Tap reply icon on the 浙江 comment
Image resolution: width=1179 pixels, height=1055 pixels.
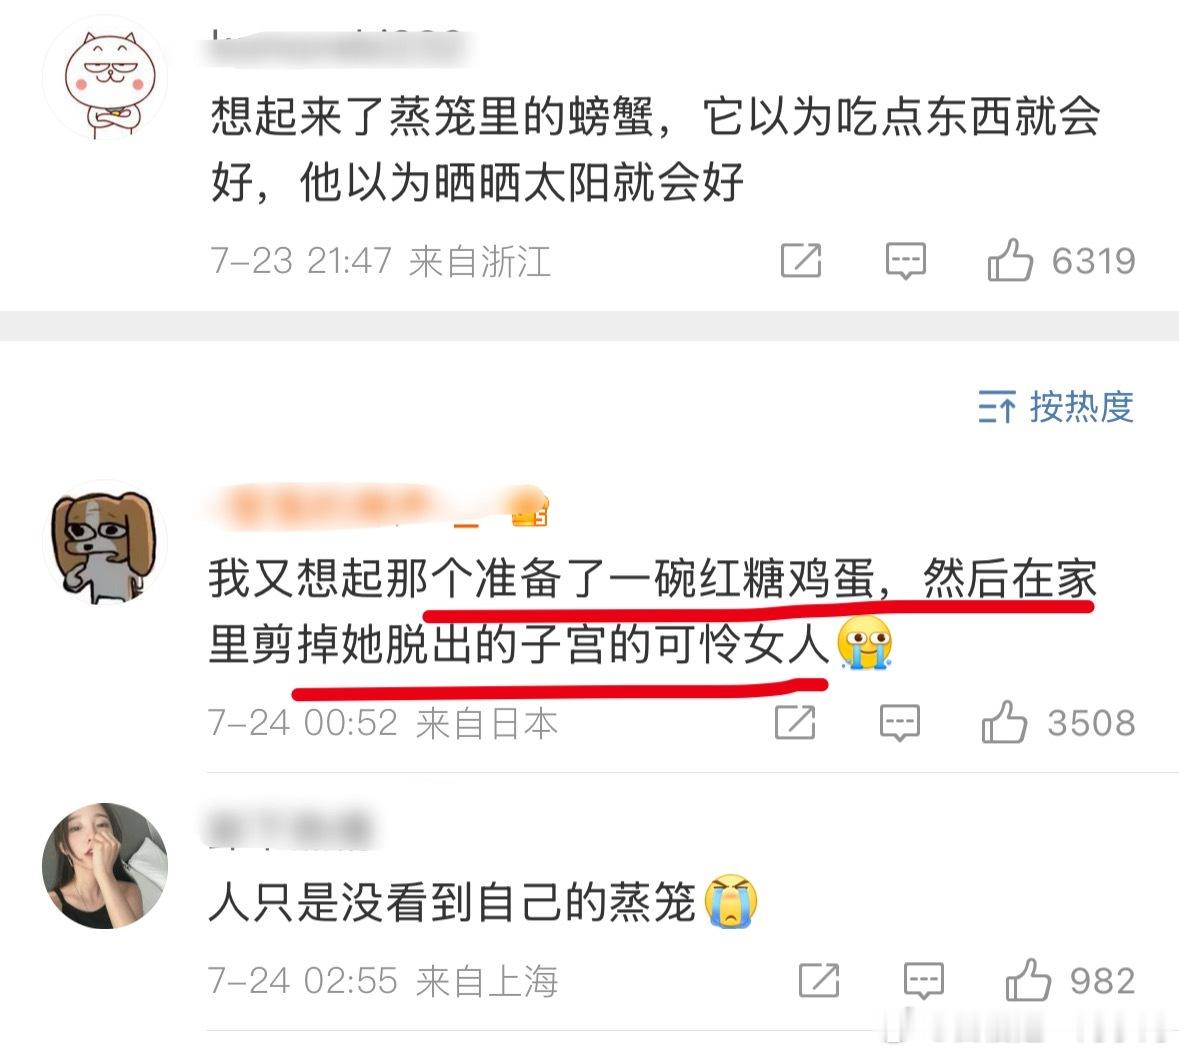[905, 261]
